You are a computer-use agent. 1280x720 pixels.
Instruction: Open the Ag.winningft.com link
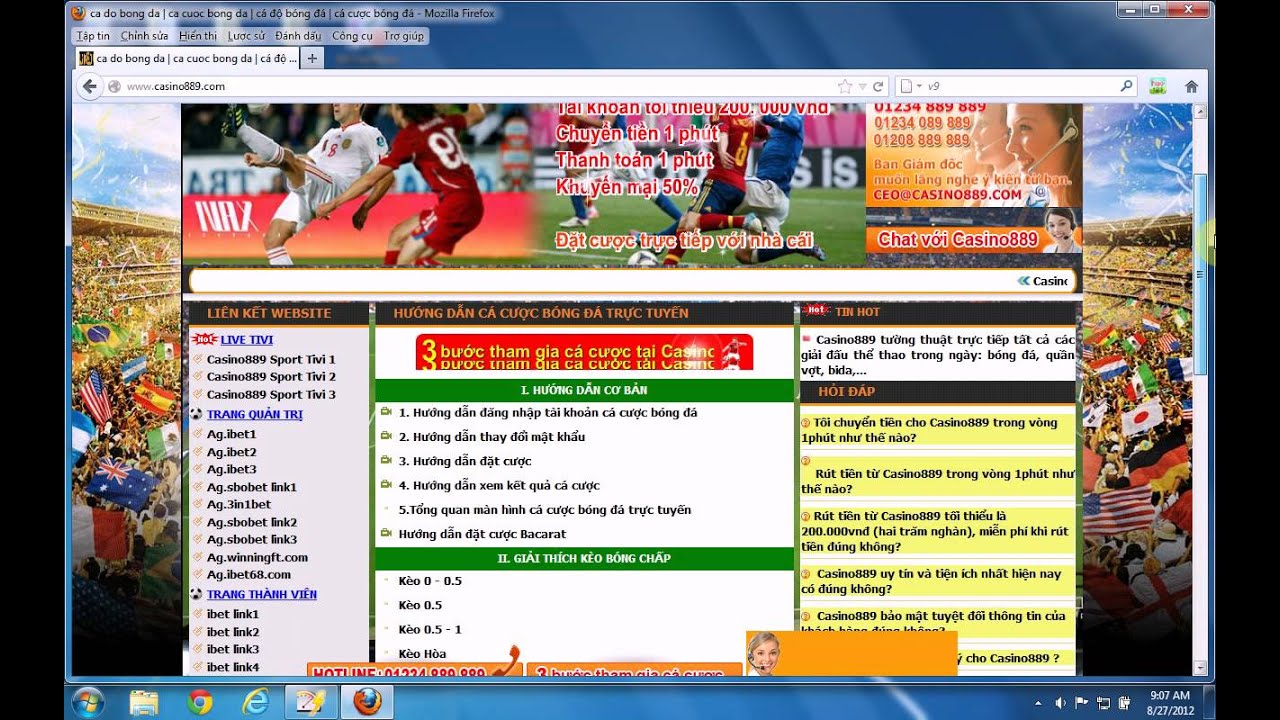(x=257, y=557)
